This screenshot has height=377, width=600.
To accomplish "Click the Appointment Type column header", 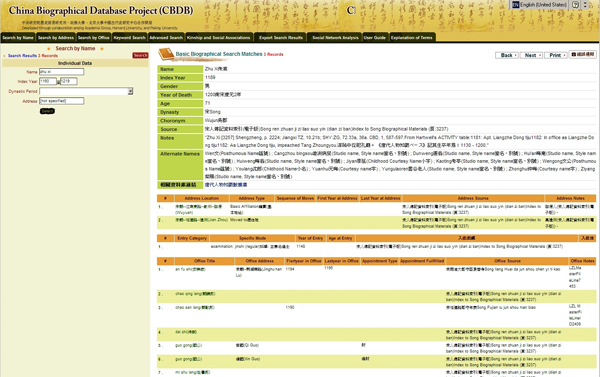I will [x=380, y=261].
